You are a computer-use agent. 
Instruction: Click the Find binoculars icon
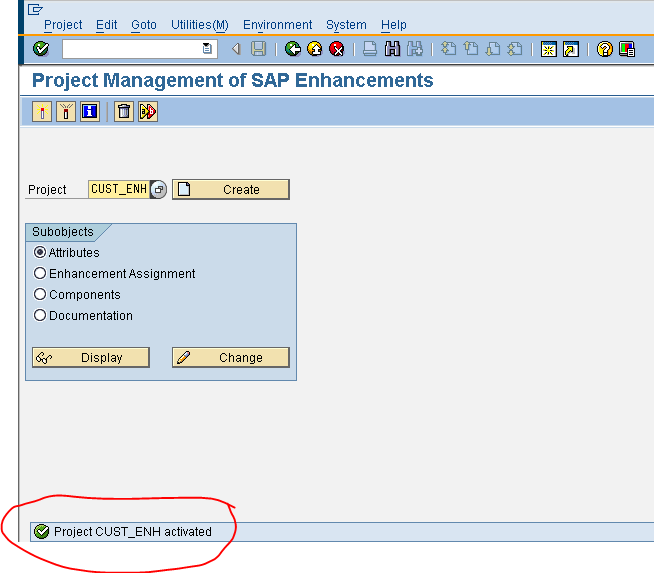[x=392, y=49]
